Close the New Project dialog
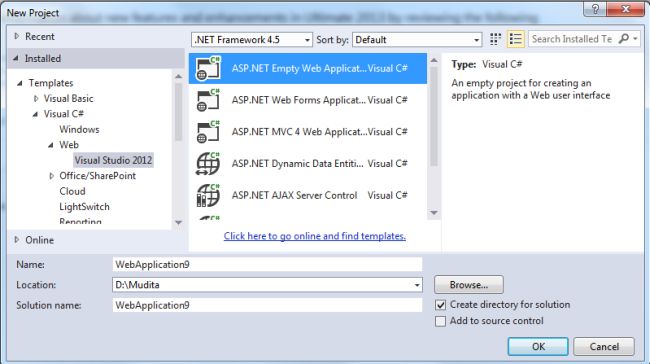650x364 pixels. click(x=626, y=9)
